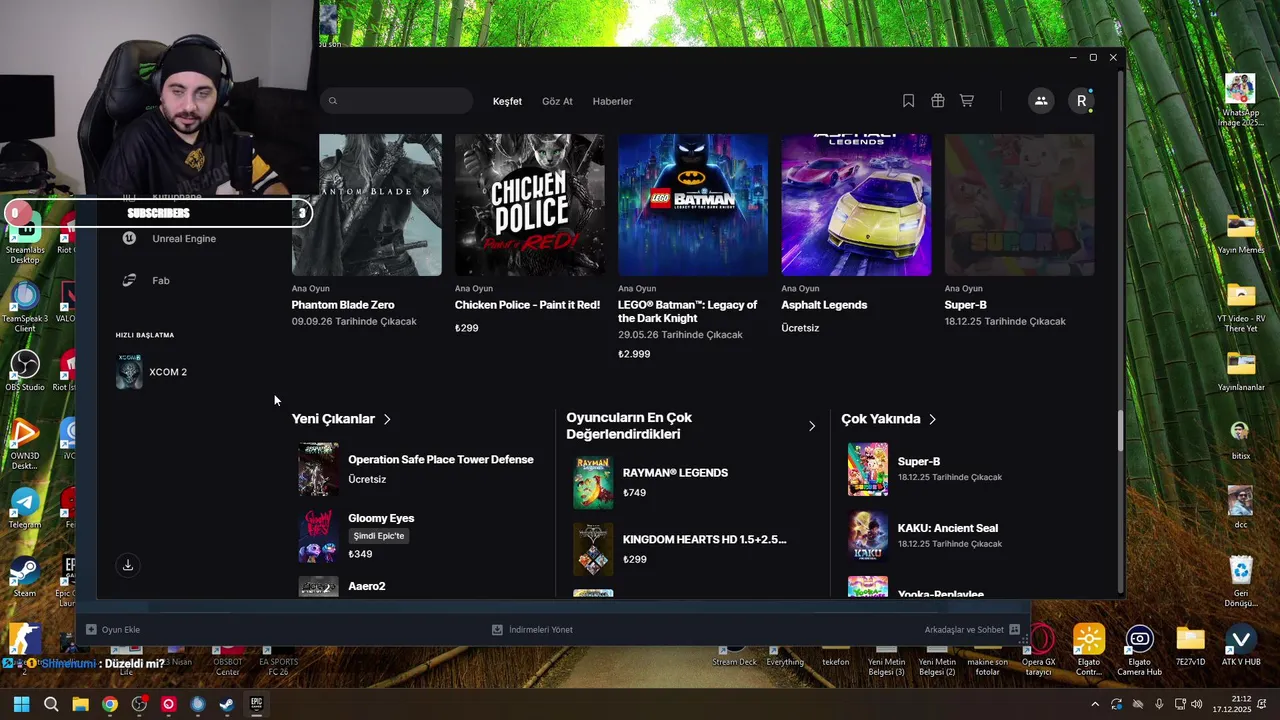Open the Çok Yakında heading link
Viewport: 1280px width, 720px height.
881,419
